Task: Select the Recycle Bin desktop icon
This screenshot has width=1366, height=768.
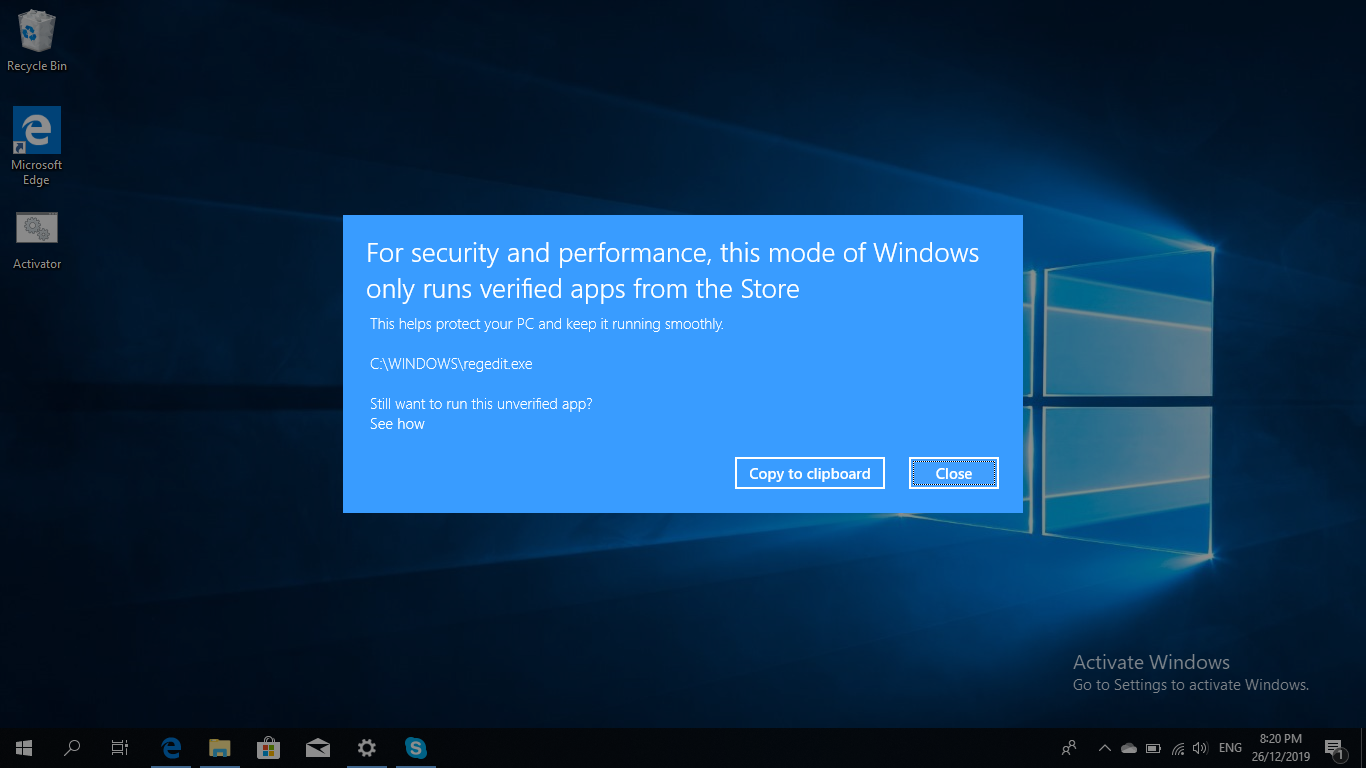Action: click(x=37, y=41)
